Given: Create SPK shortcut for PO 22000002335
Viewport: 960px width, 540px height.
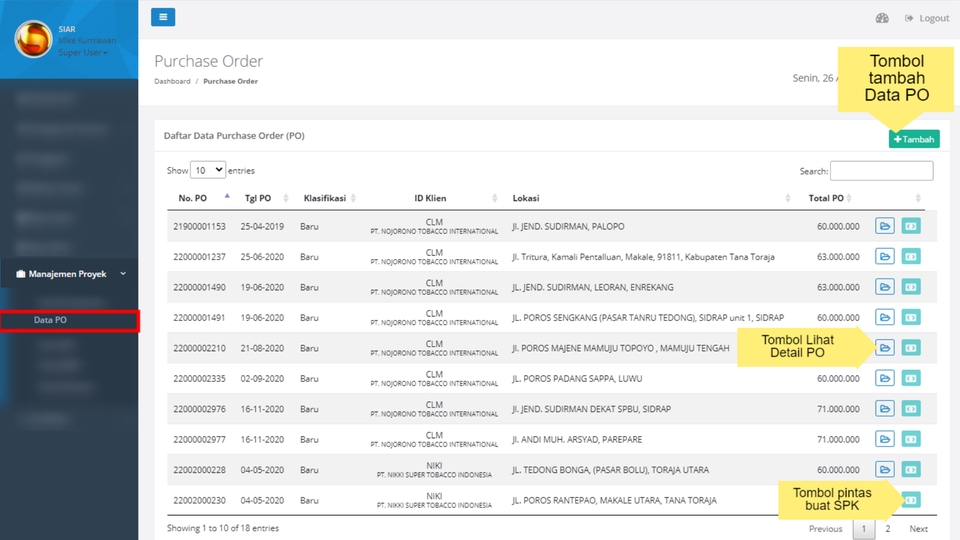Looking at the screenshot, I should click(x=911, y=378).
